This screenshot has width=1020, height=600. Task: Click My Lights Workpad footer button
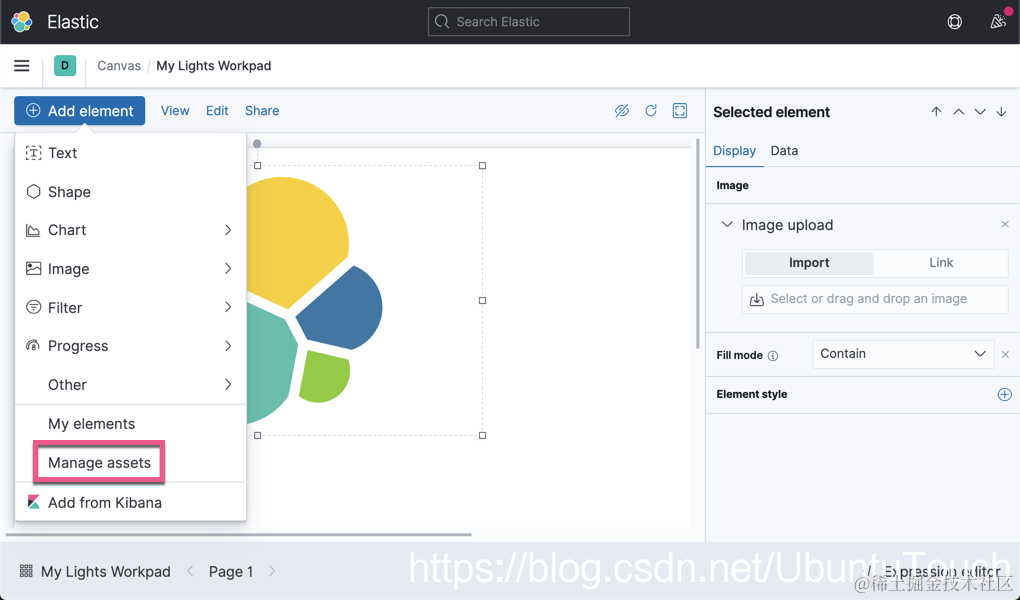pyautogui.click(x=95, y=571)
